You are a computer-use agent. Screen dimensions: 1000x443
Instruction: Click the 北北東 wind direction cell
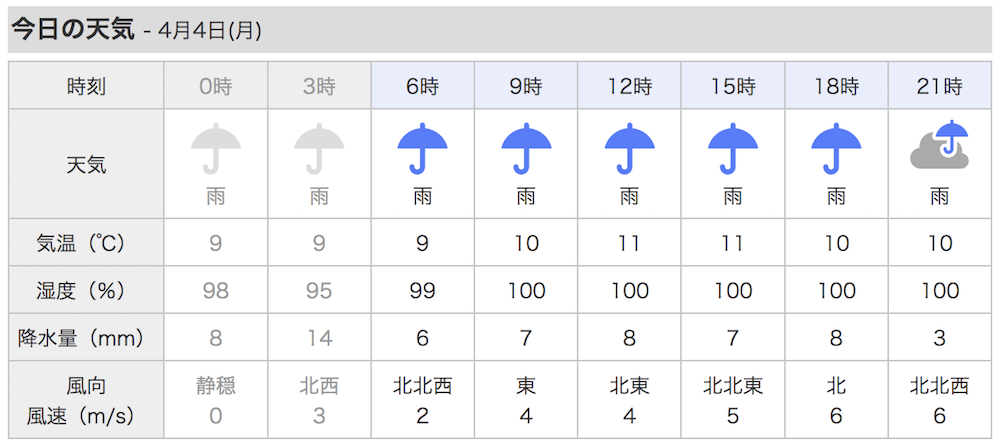[733, 385]
